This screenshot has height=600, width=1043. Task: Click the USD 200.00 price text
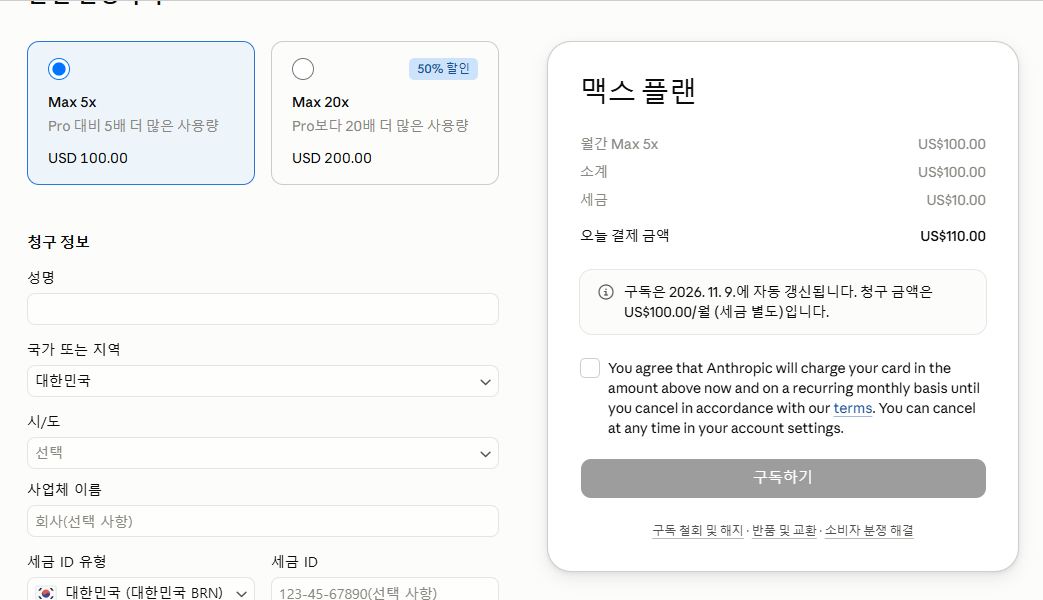click(332, 158)
